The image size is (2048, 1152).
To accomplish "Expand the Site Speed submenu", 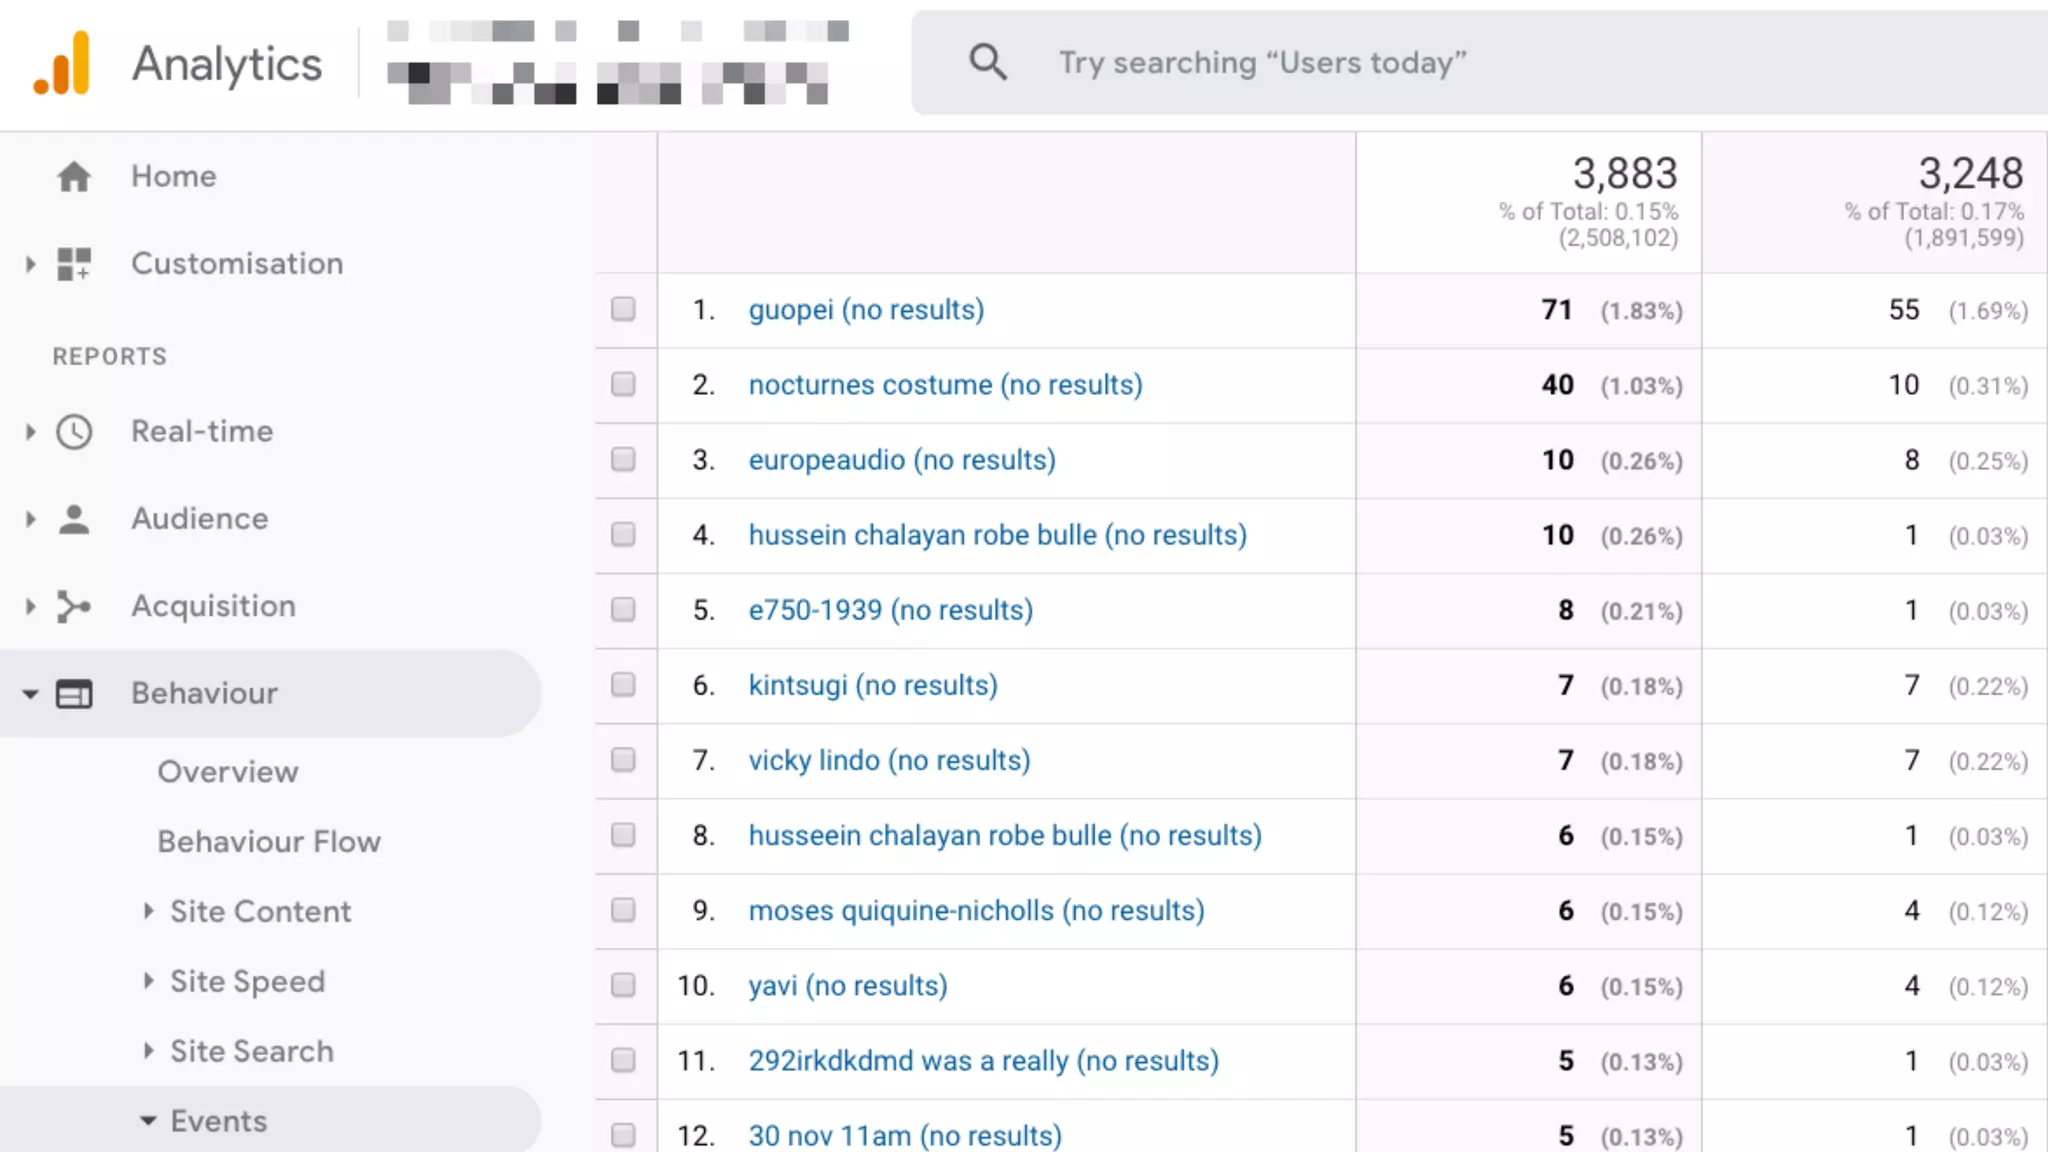I will [x=149, y=981].
